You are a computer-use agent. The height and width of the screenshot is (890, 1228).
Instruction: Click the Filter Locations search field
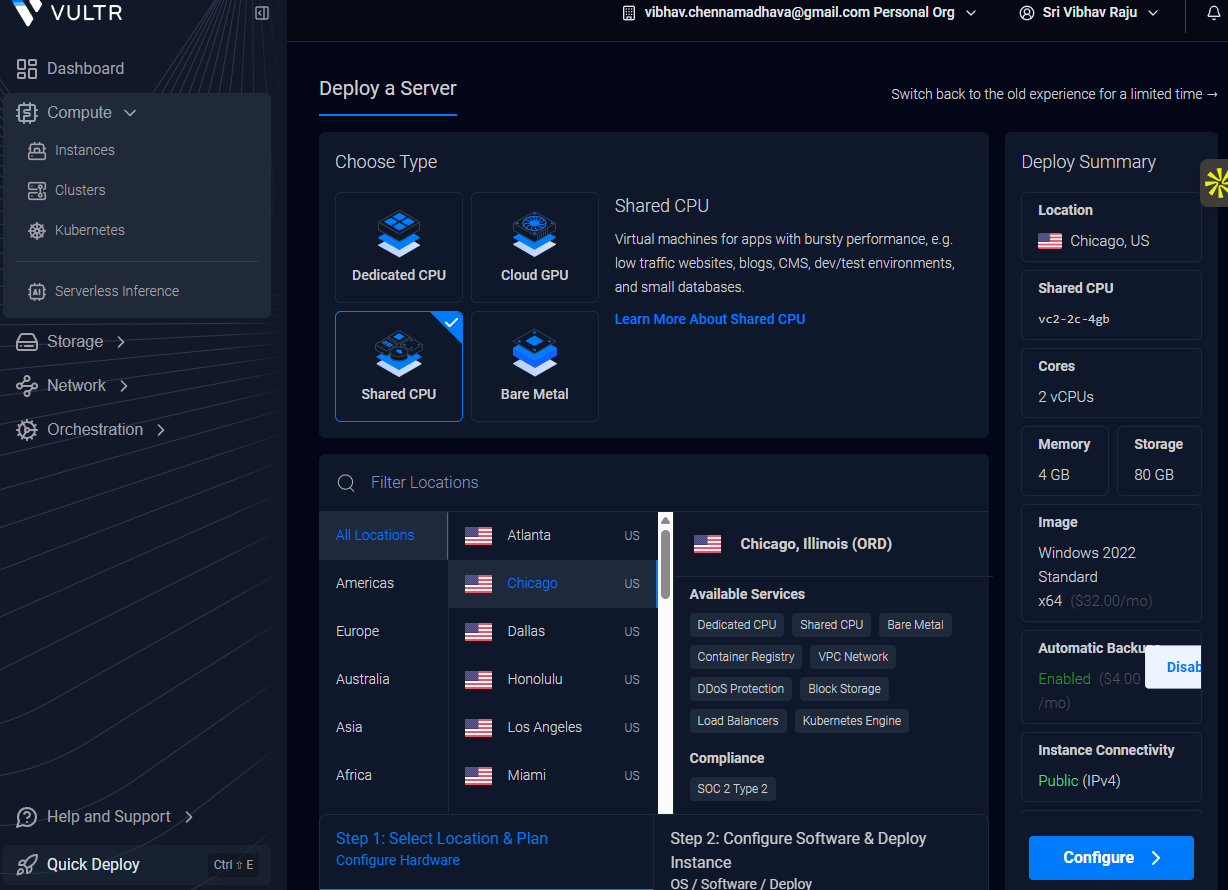pyautogui.click(x=653, y=482)
